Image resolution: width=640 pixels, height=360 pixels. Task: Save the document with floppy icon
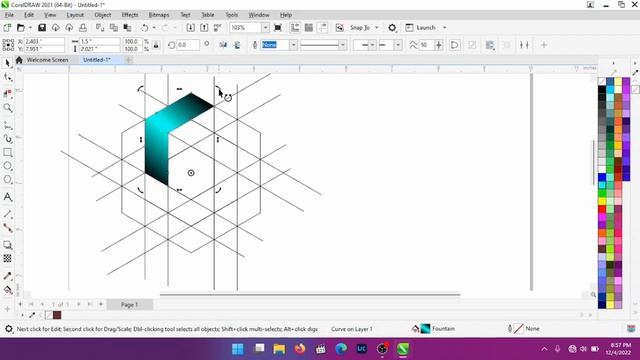(42, 27)
